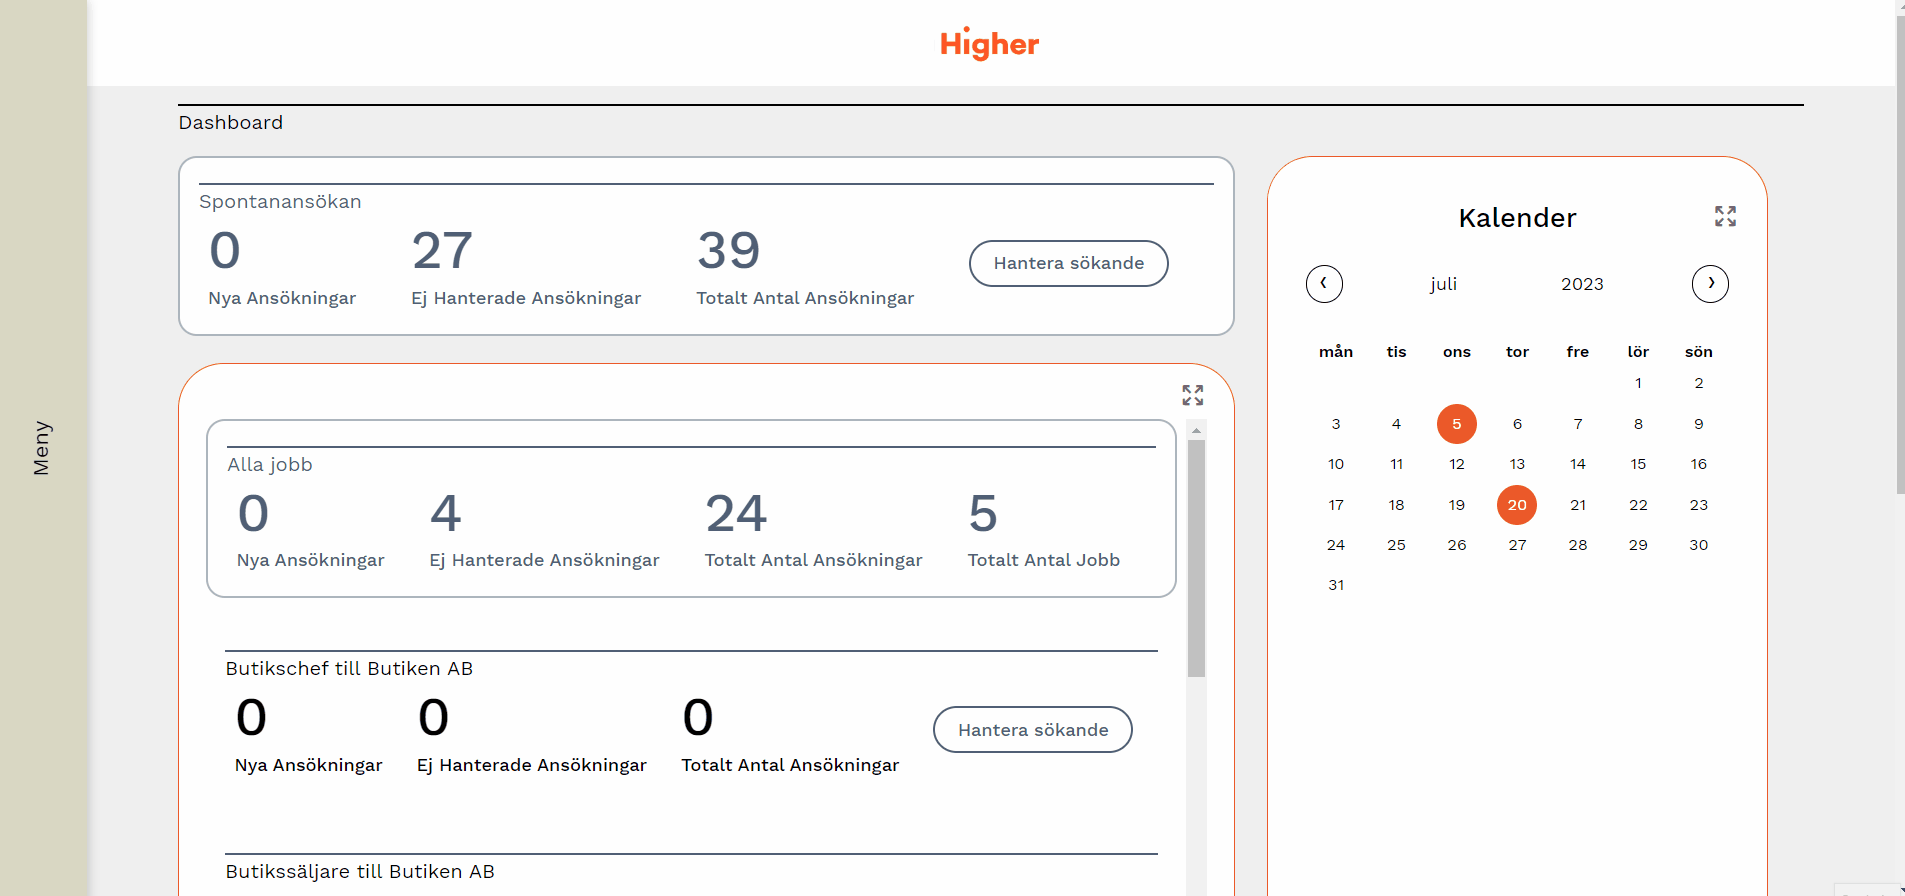The width and height of the screenshot is (1905, 896).
Task: Go to next month in calendar
Action: 1710,284
